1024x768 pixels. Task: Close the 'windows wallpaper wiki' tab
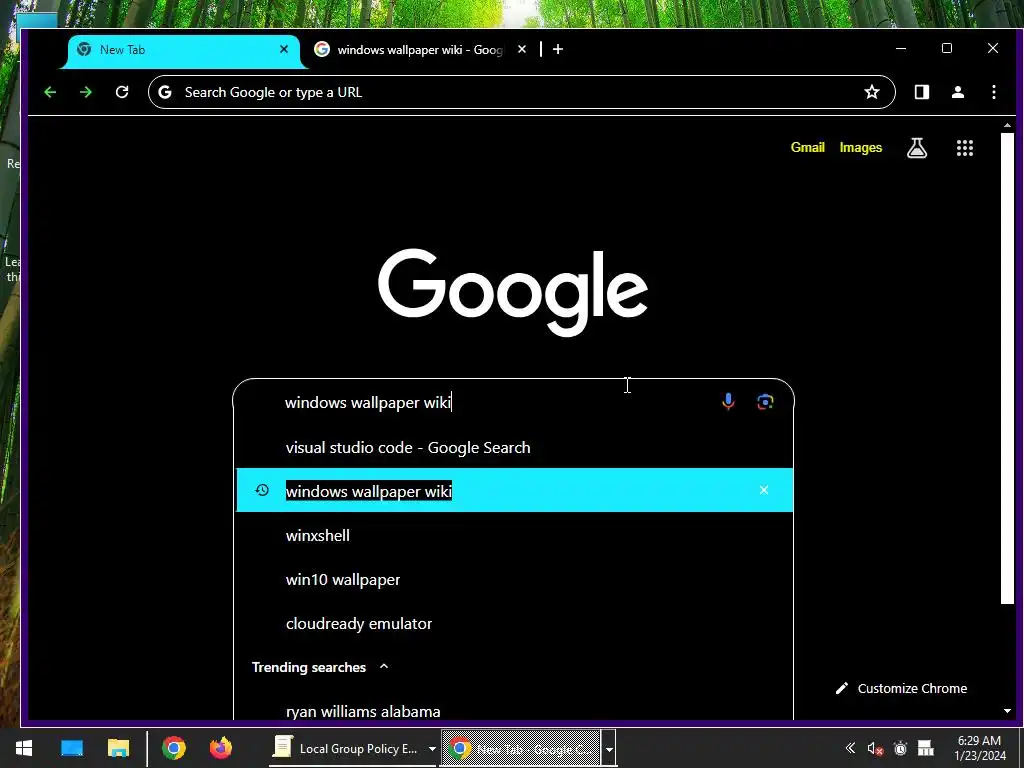pos(522,49)
